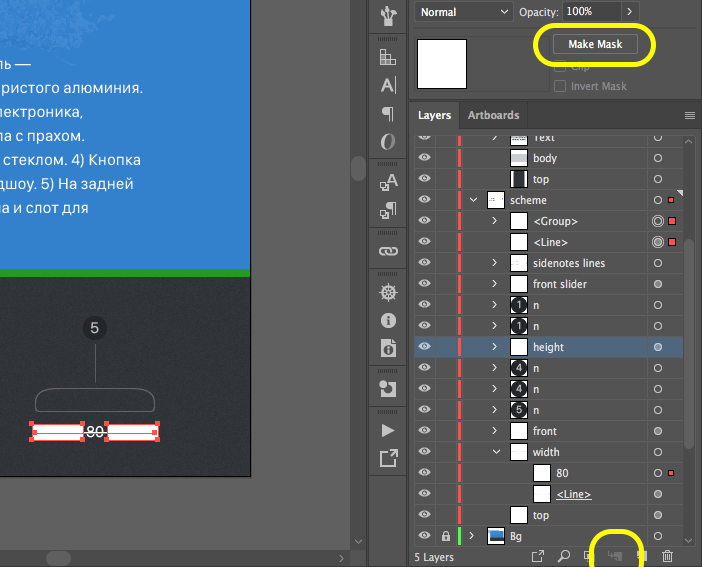
Task: Switch to the Layers tab
Action: 434,116
